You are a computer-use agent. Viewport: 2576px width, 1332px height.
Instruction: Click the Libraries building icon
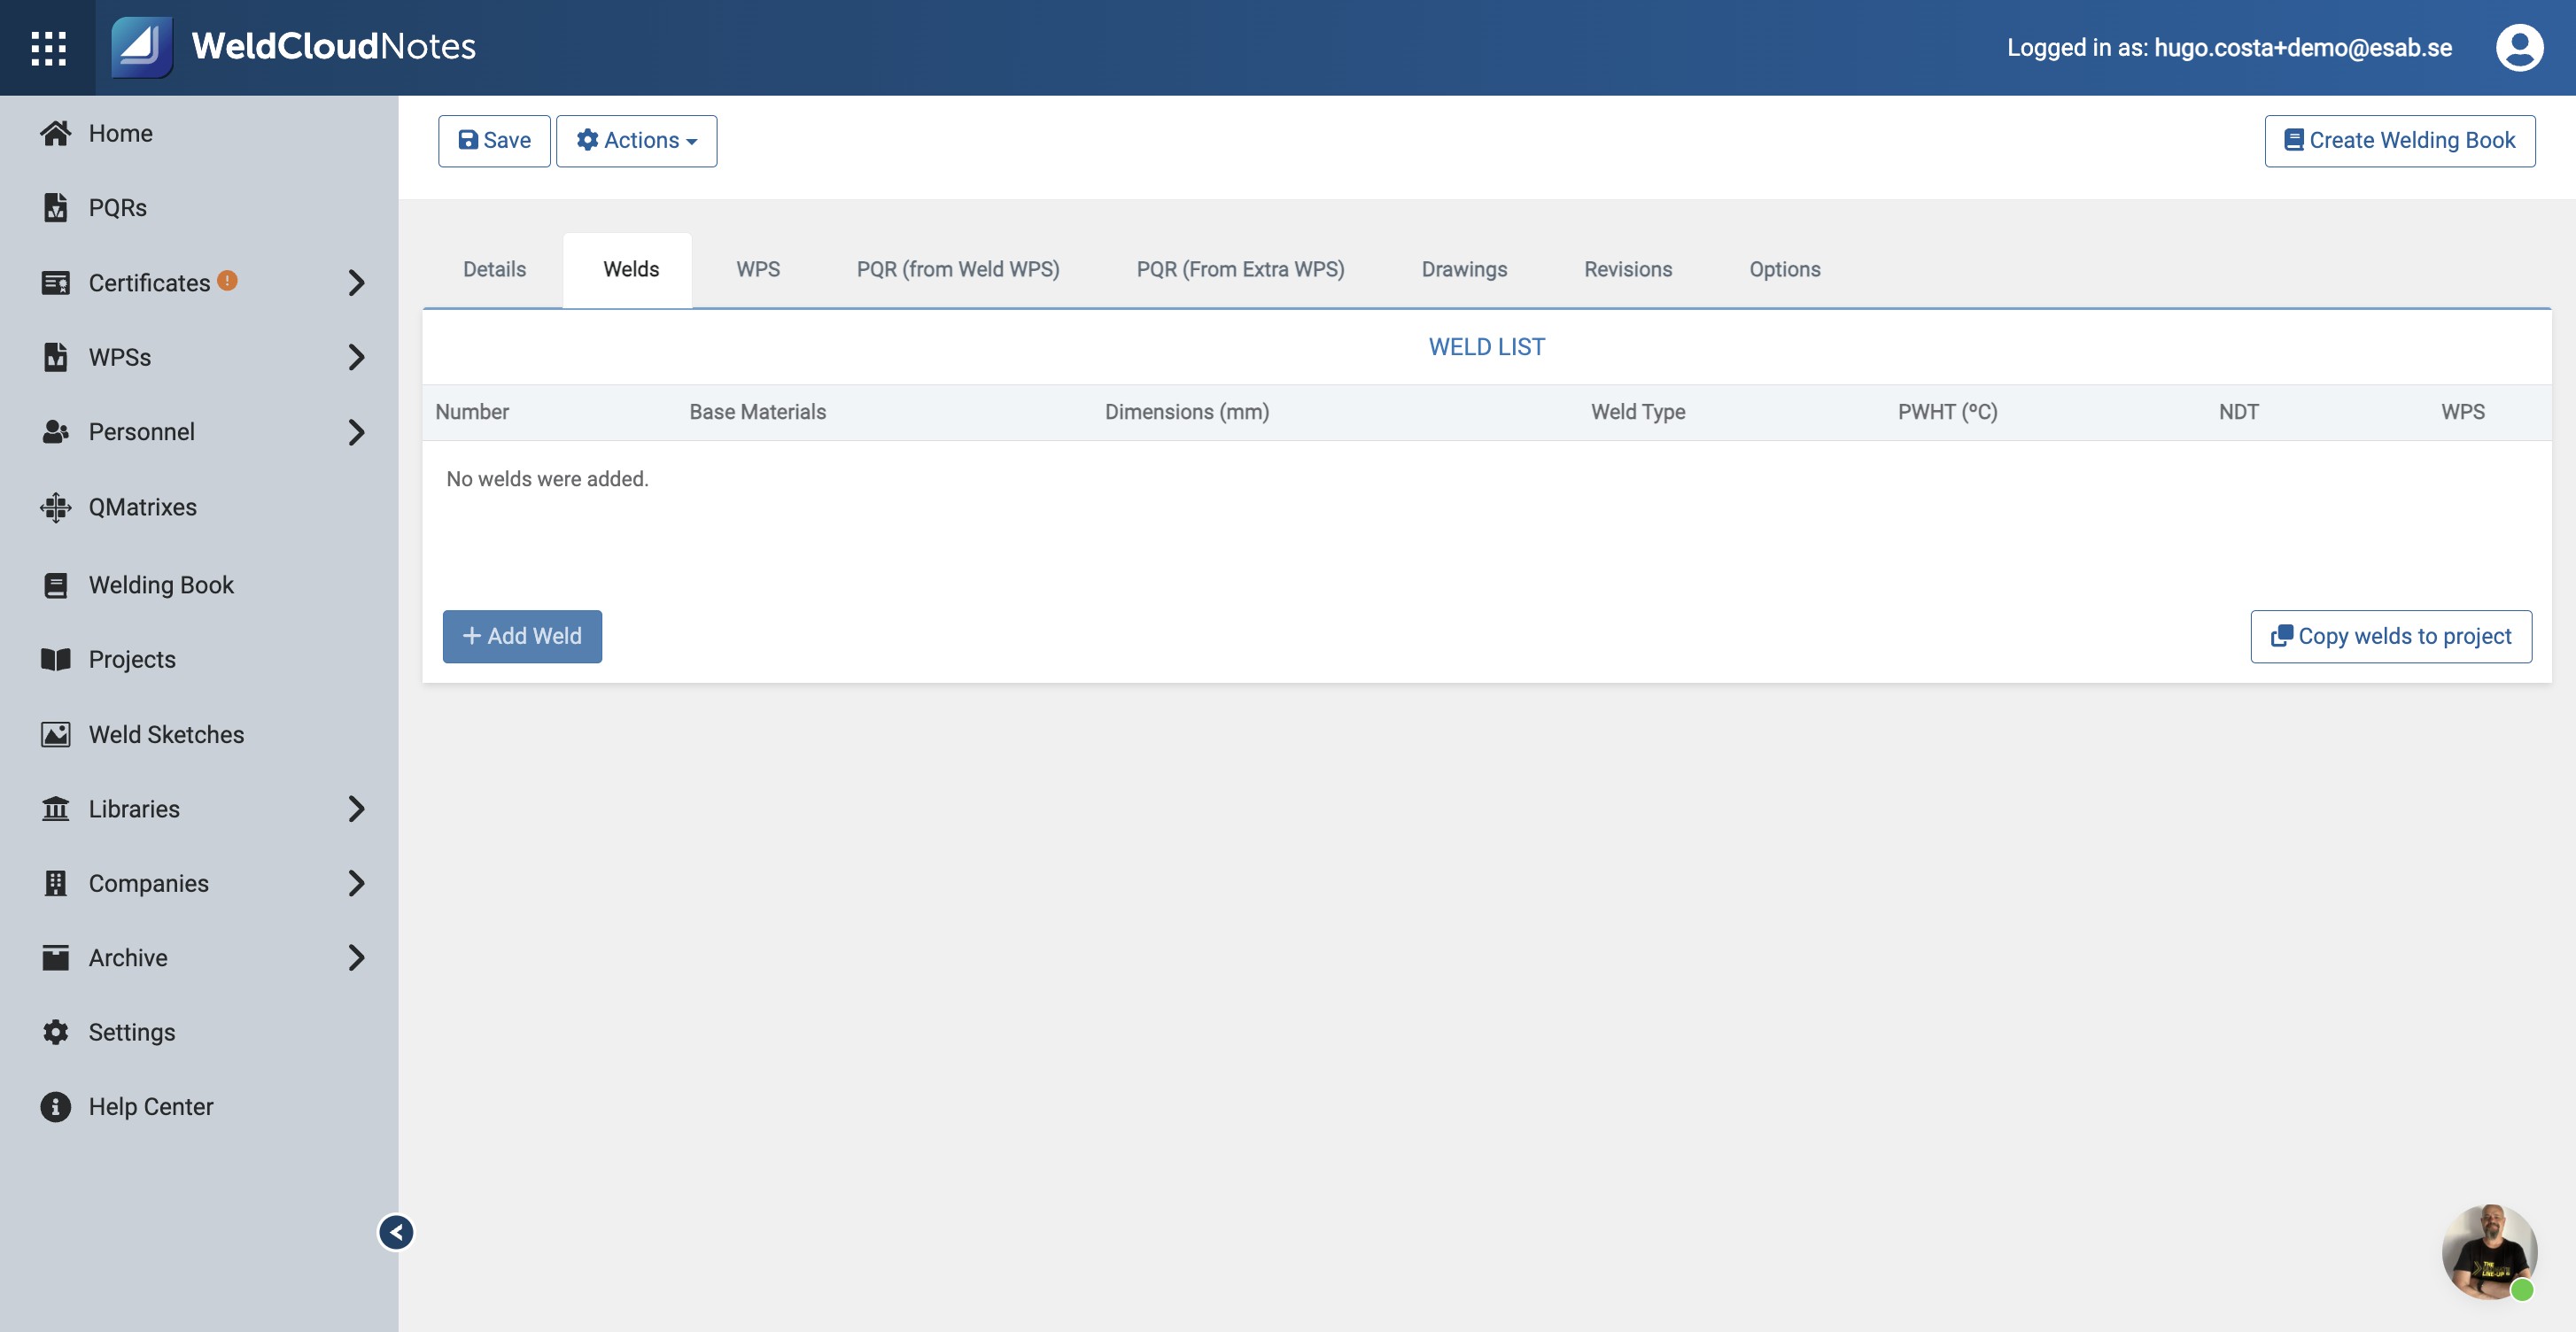[56, 808]
